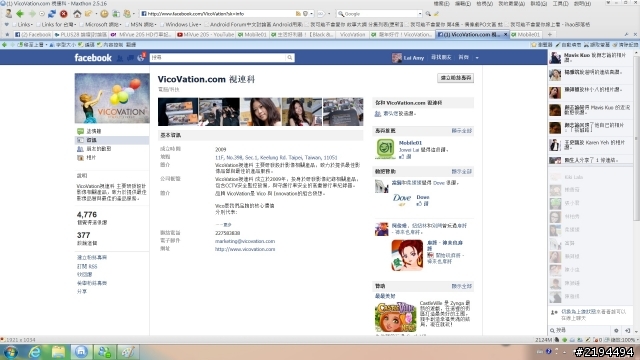Open the VicoVation balloon profile picture
This screenshot has width=640, height=360.
(112, 98)
